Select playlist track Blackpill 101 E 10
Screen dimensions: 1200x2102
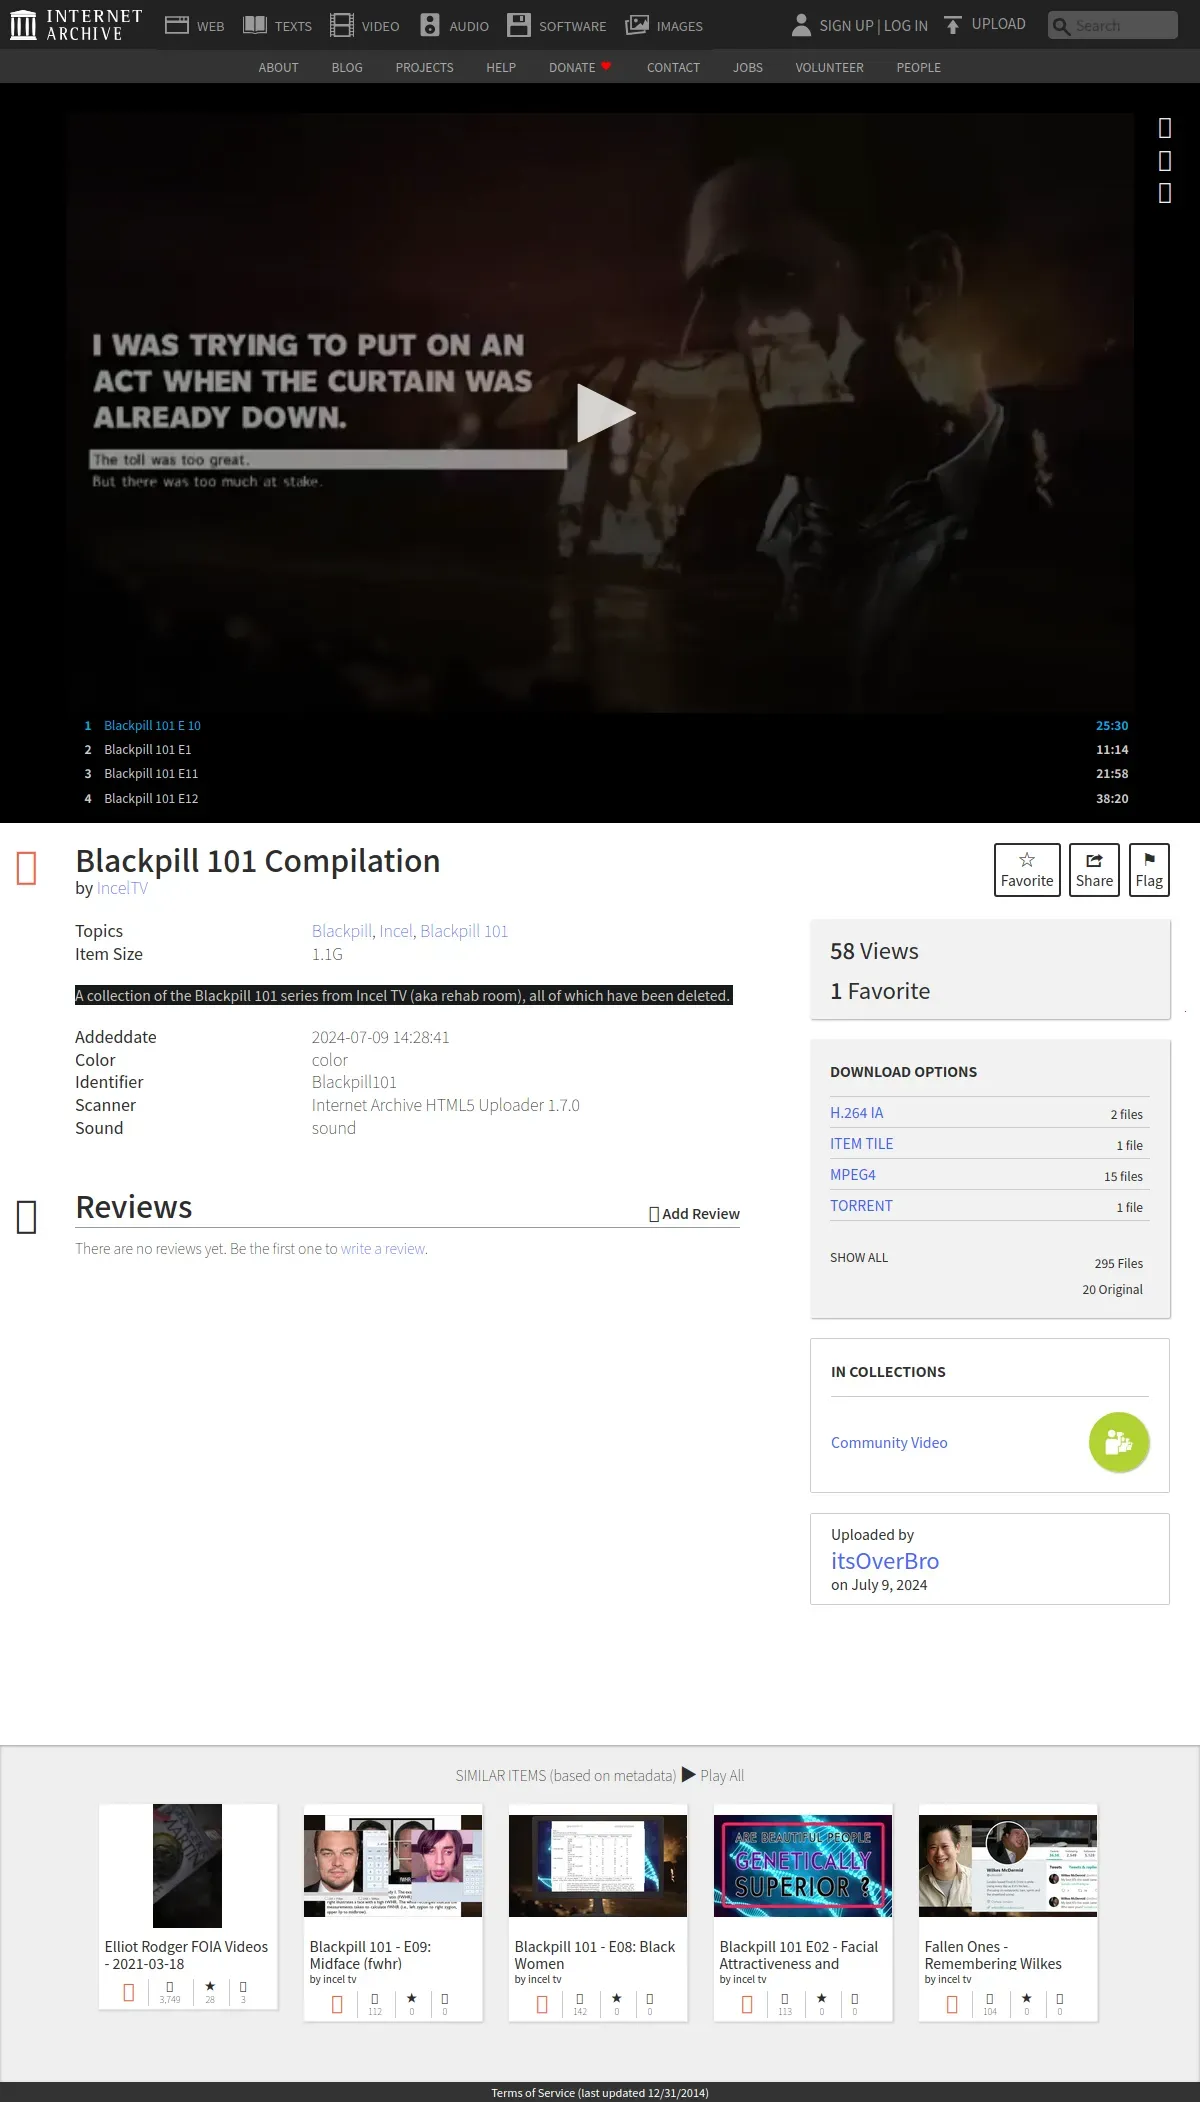[606, 725]
